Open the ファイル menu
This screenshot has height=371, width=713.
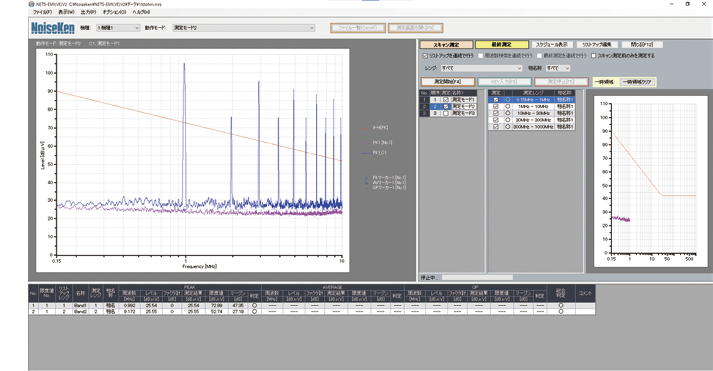click(x=42, y=12)
